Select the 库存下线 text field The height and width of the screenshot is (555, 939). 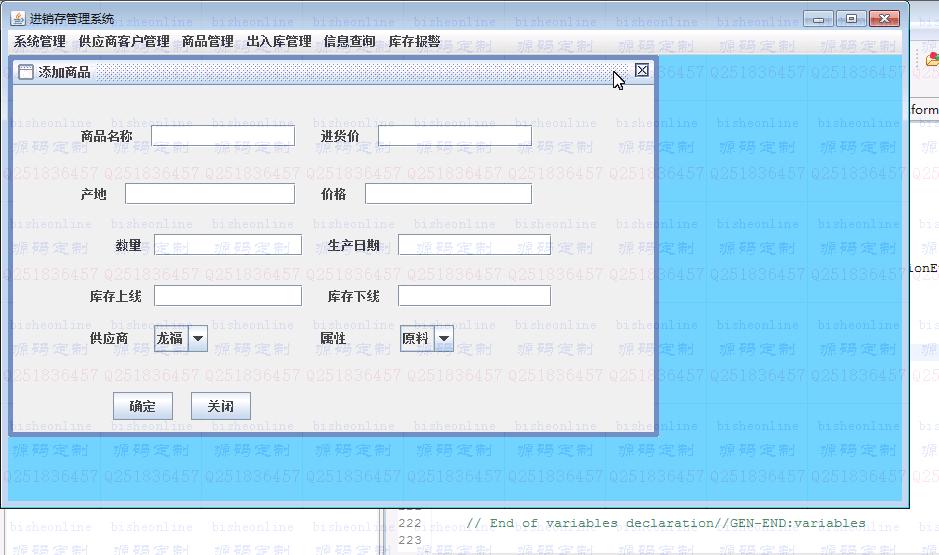(474, 296)
